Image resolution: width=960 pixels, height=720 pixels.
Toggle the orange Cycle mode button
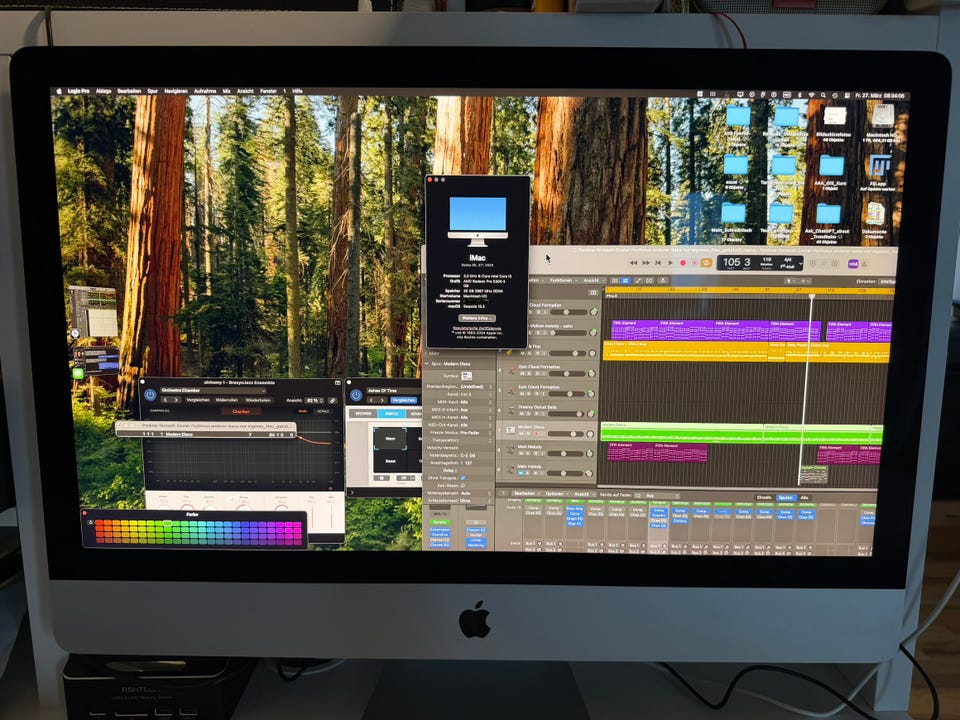tap(706, 263)
